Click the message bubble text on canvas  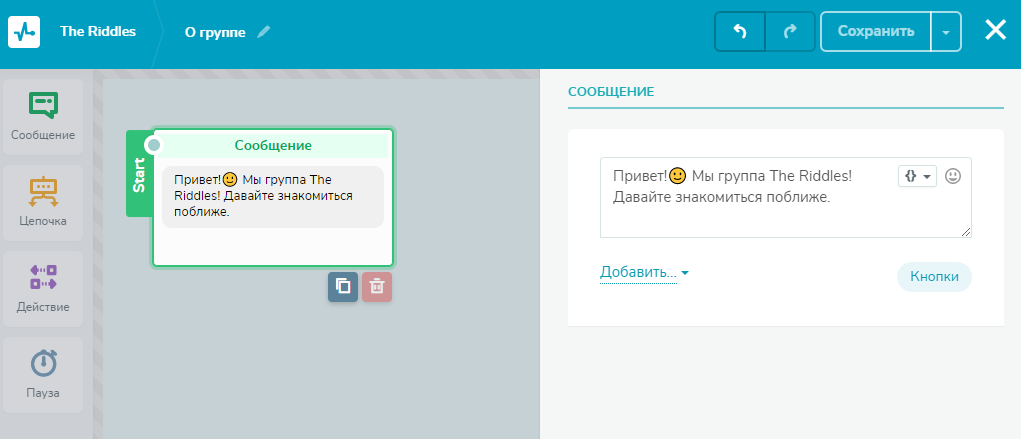[273, 196]
